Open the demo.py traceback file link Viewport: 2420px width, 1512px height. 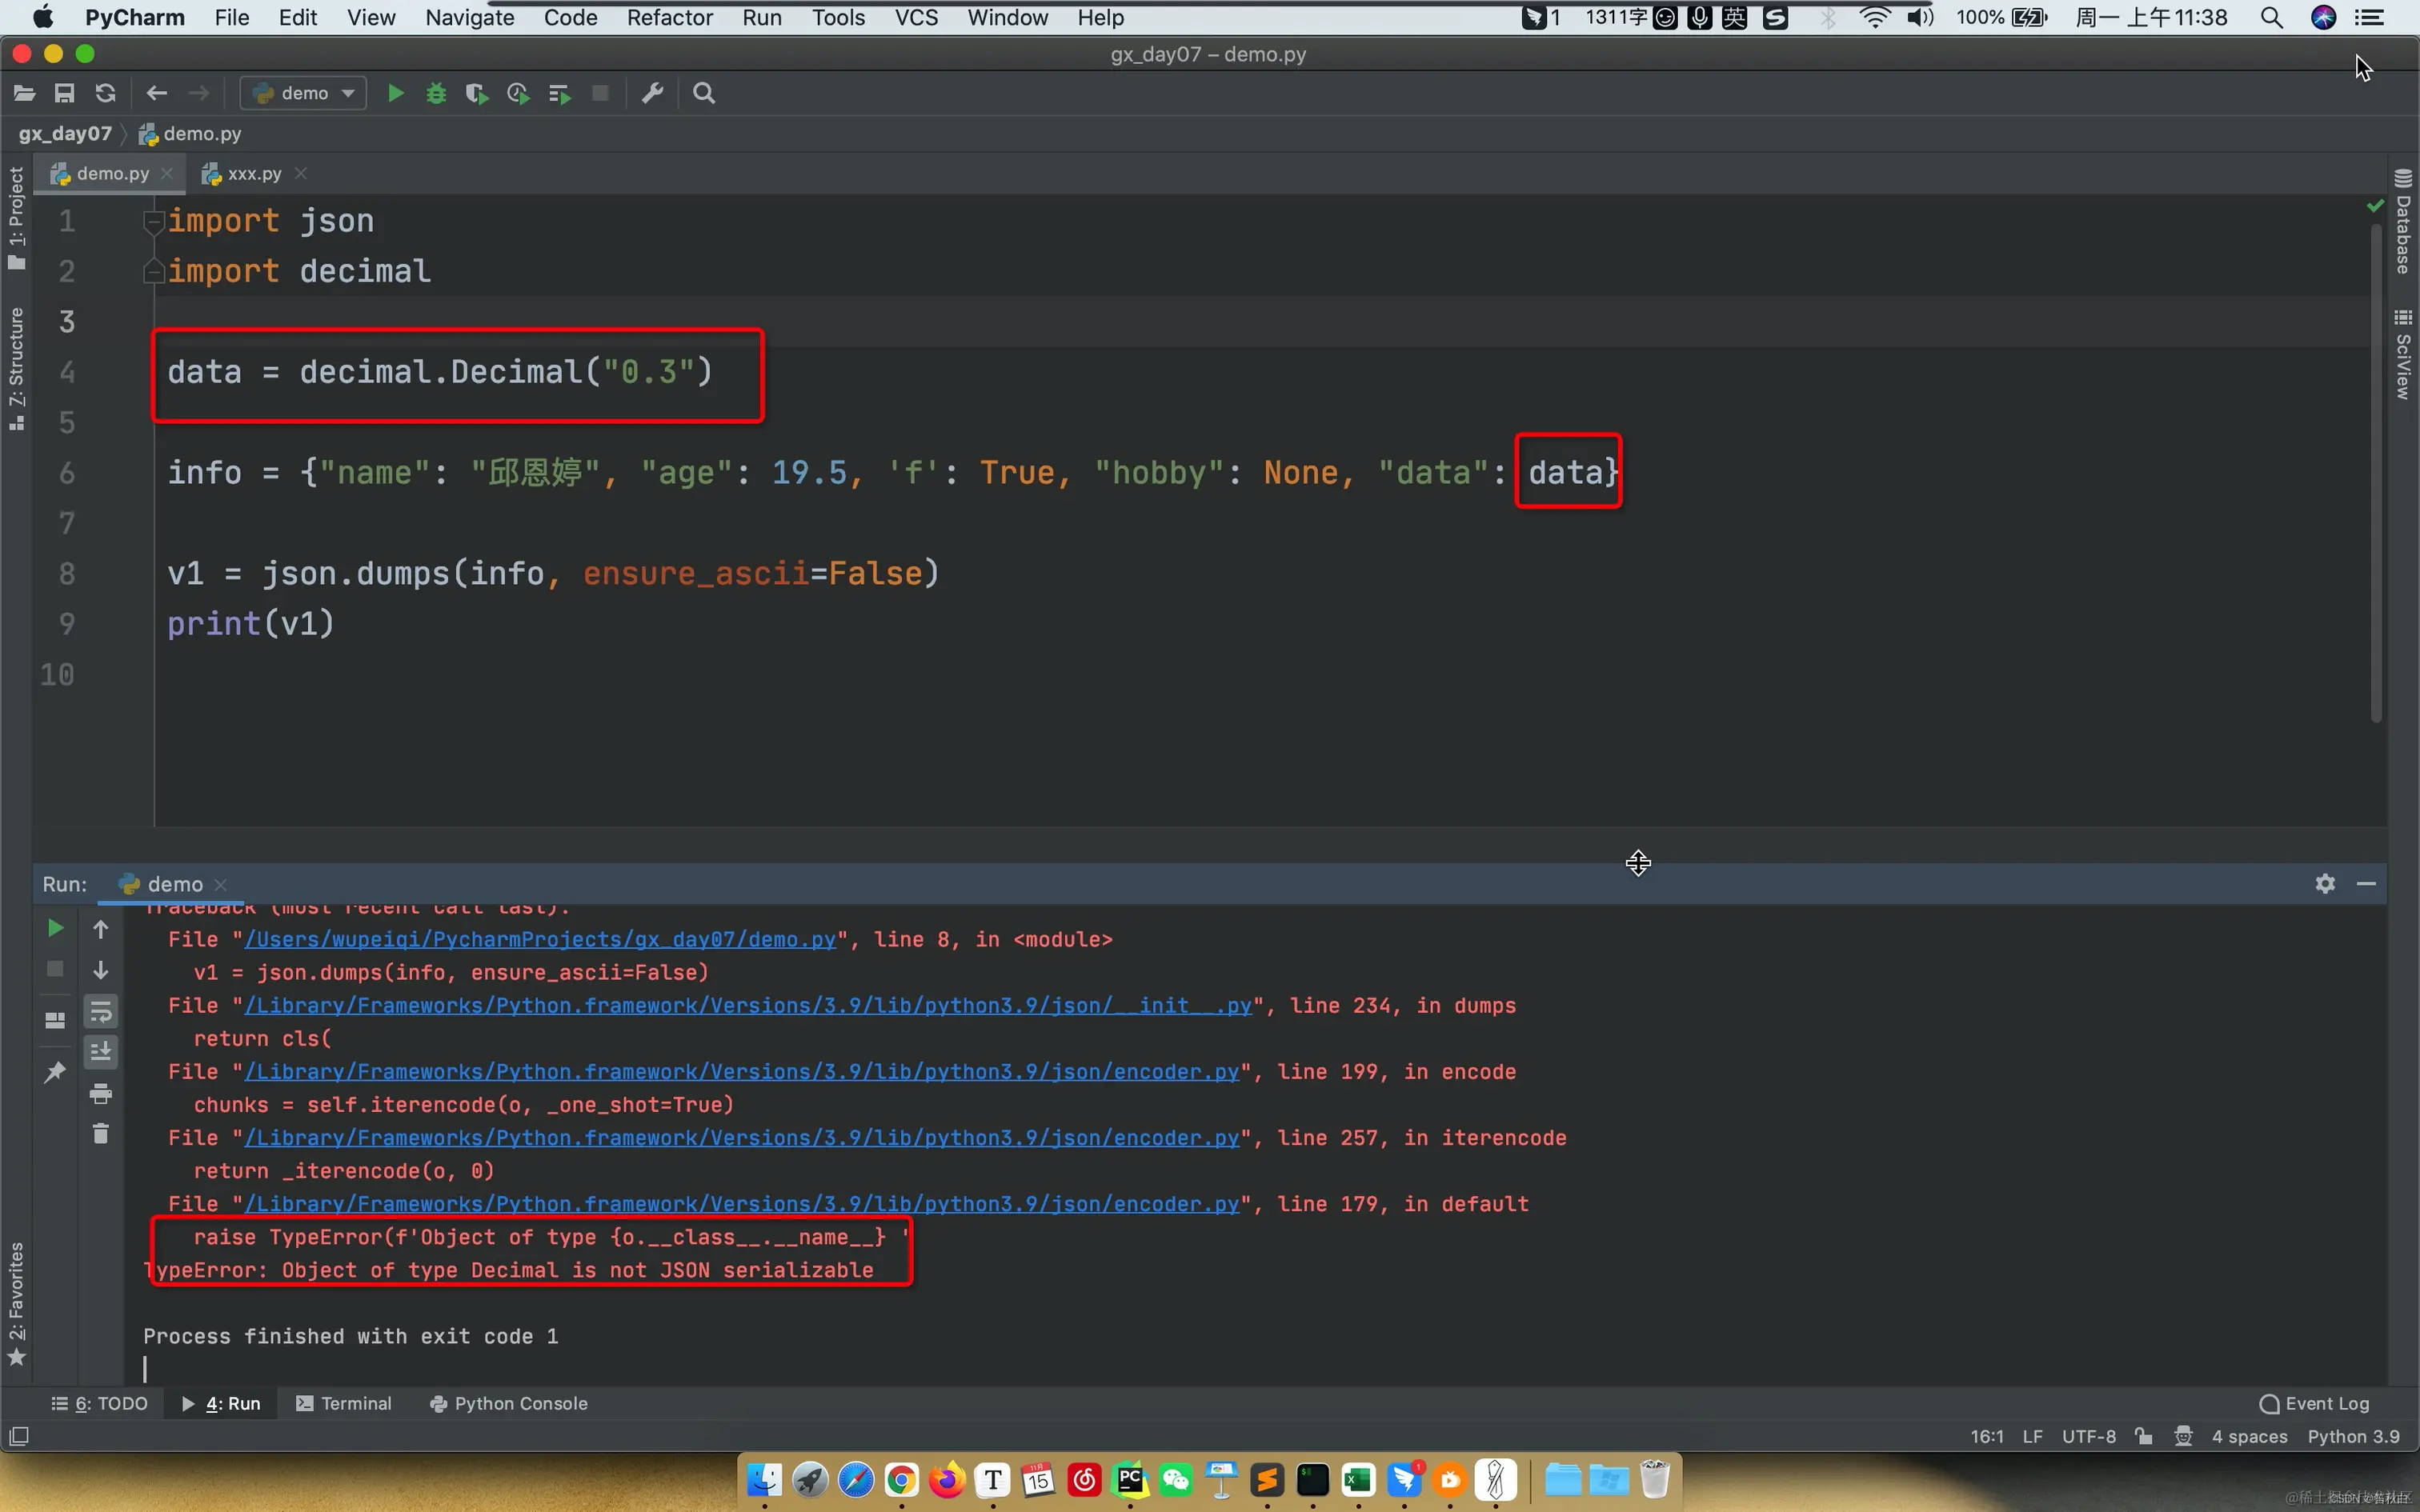click(540, 939)
